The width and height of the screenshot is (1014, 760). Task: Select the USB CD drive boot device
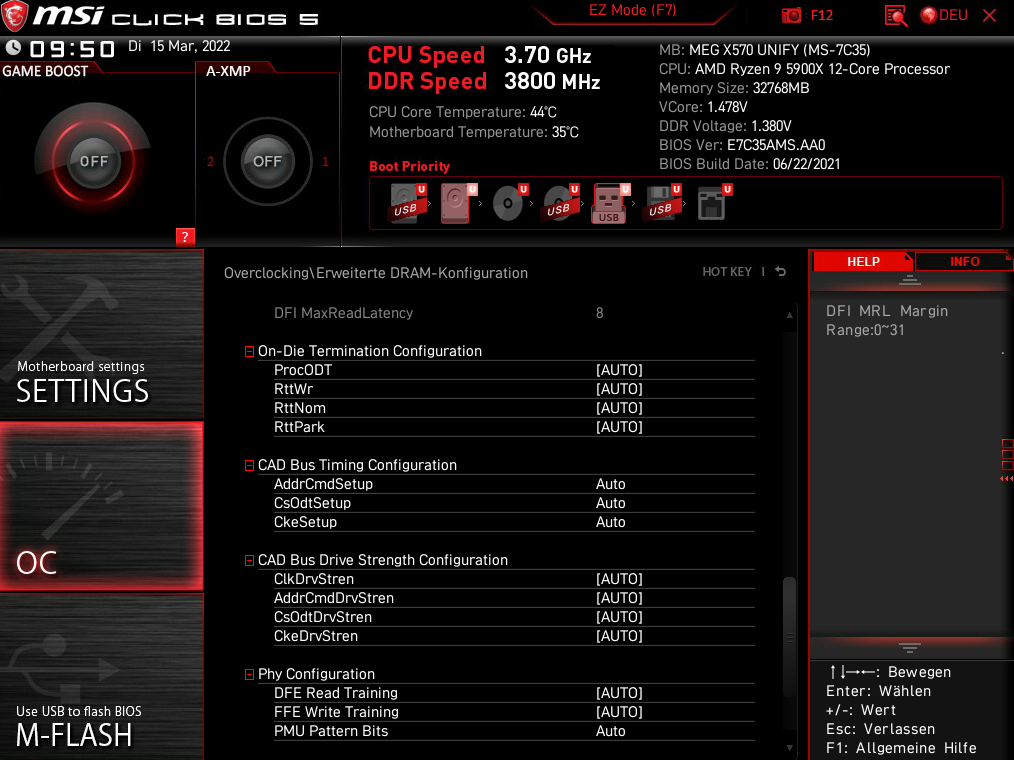pos(559,203)
